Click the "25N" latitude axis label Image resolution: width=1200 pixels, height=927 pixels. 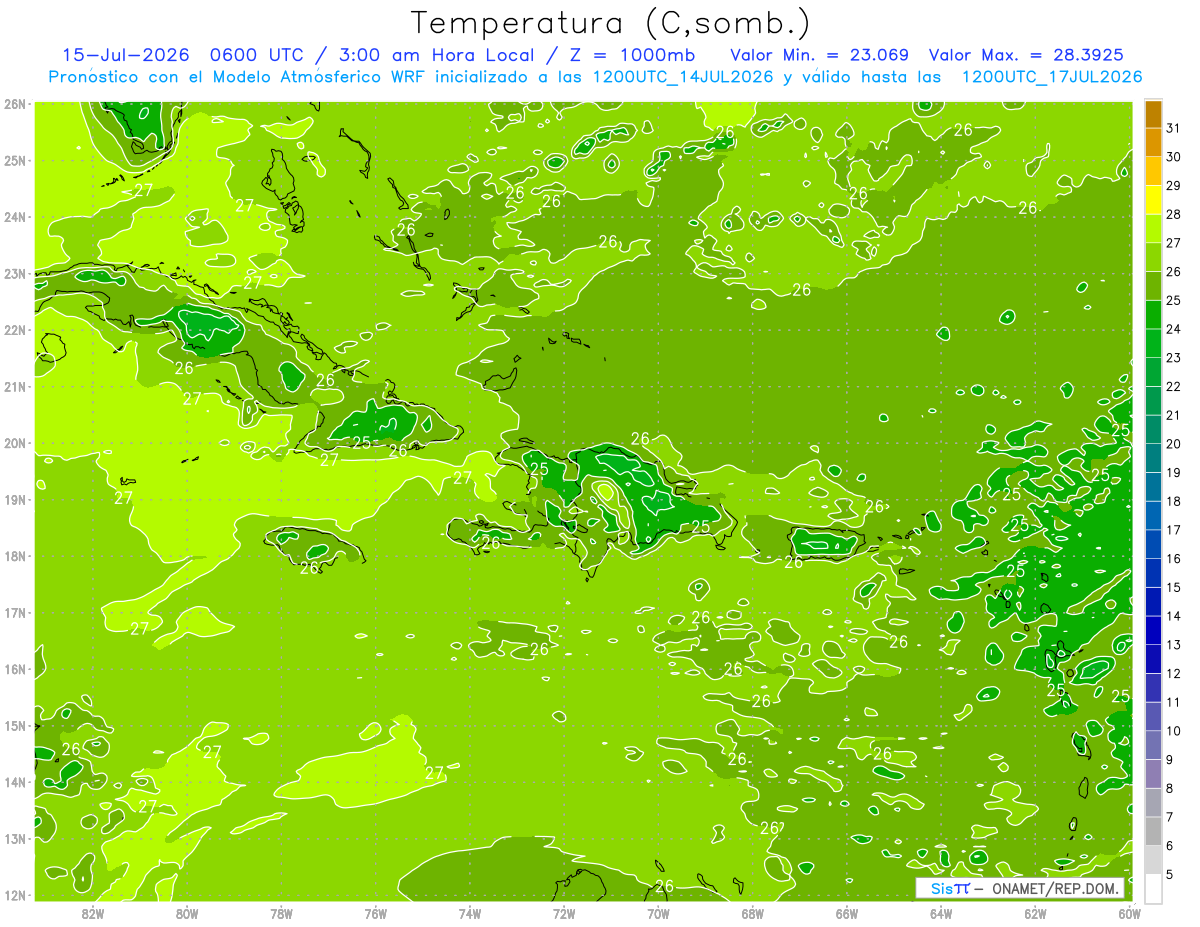(x=15, y=160)
